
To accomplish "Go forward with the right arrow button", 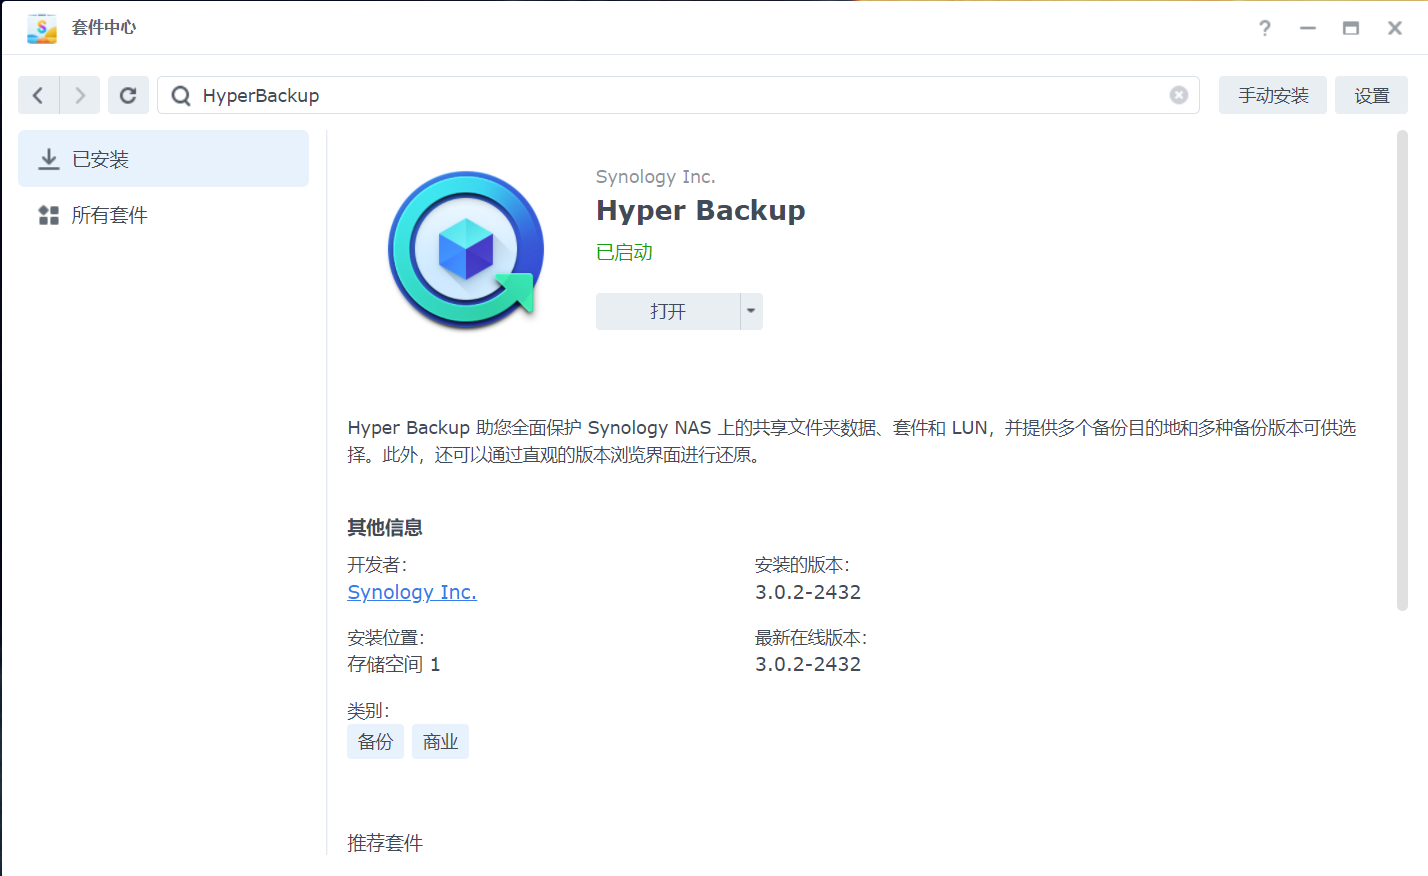I will click(80, 95).
